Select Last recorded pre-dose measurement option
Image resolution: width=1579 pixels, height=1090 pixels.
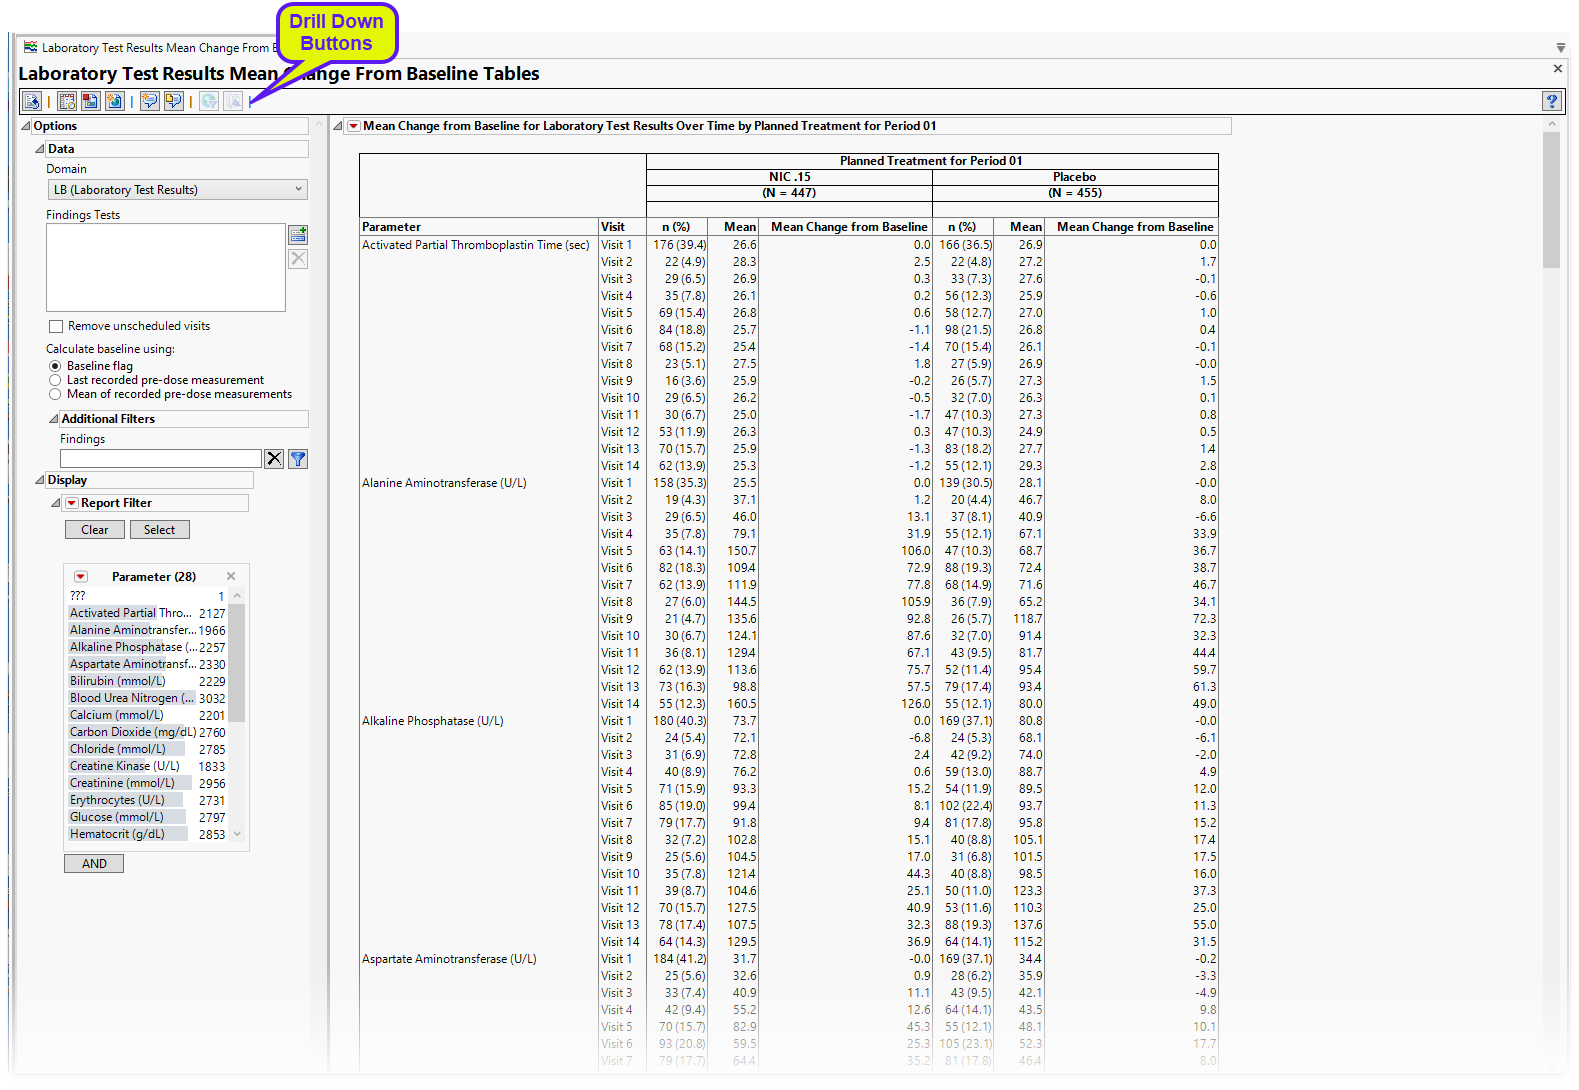56,380
